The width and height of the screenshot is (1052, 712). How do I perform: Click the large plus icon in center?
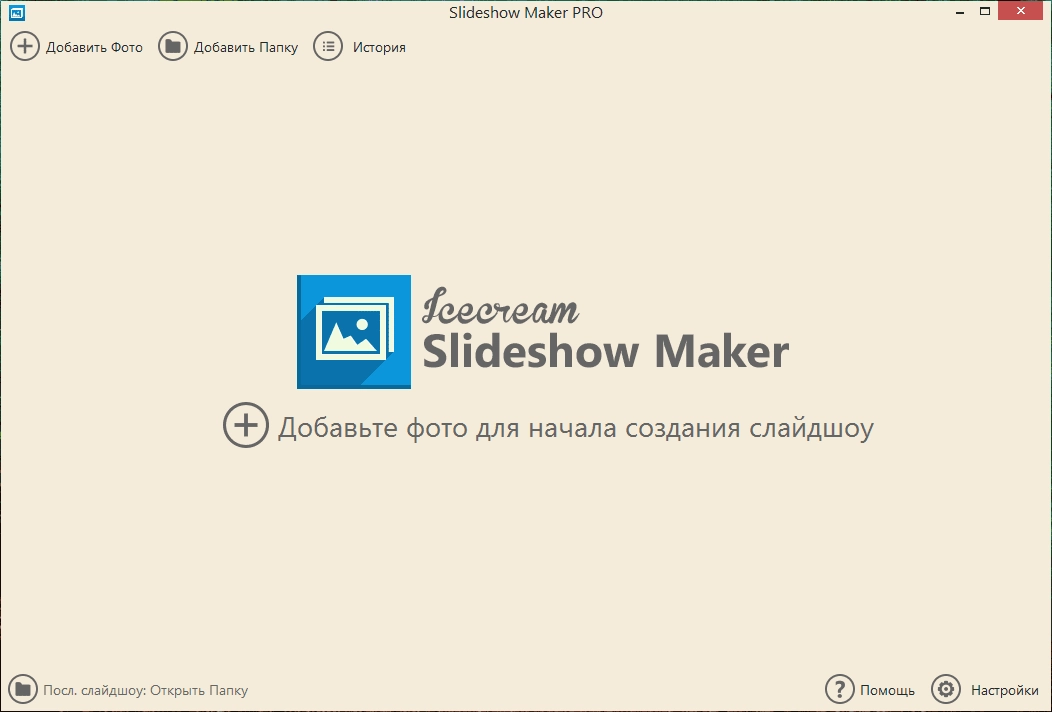click(246, 425)
